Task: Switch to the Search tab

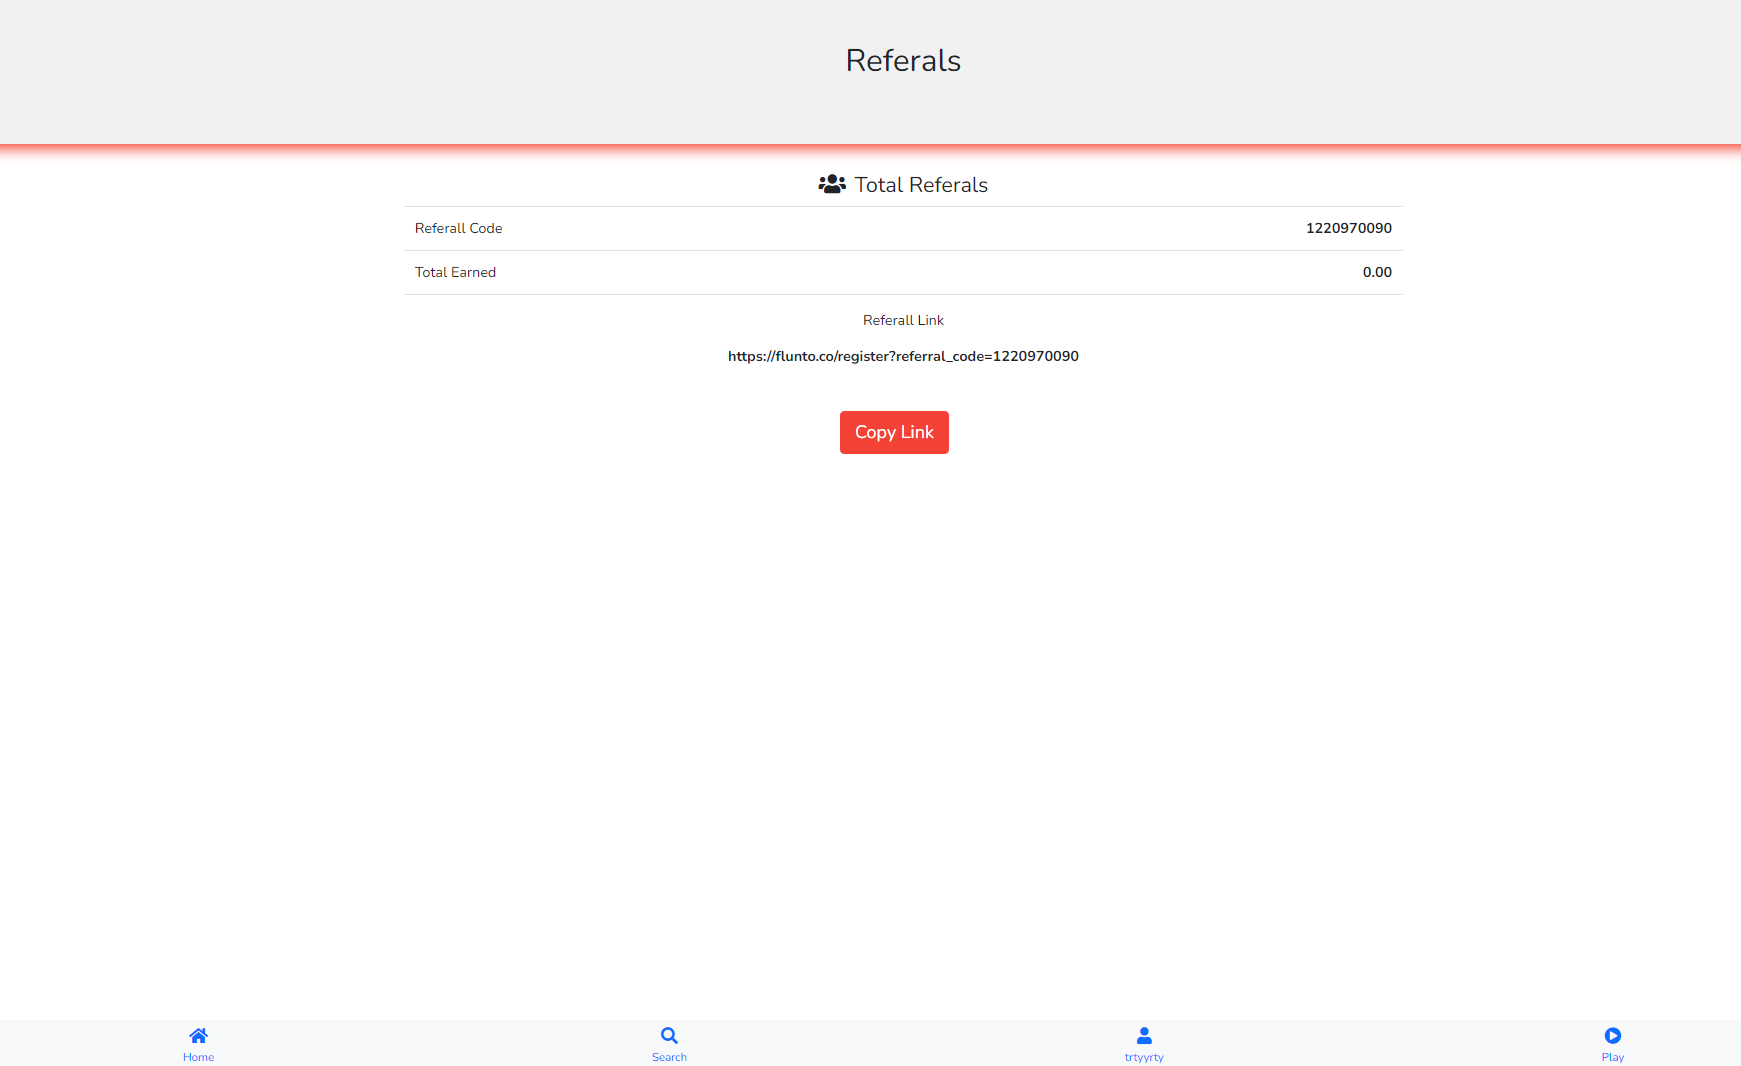Action: [x=669, y=1045]
